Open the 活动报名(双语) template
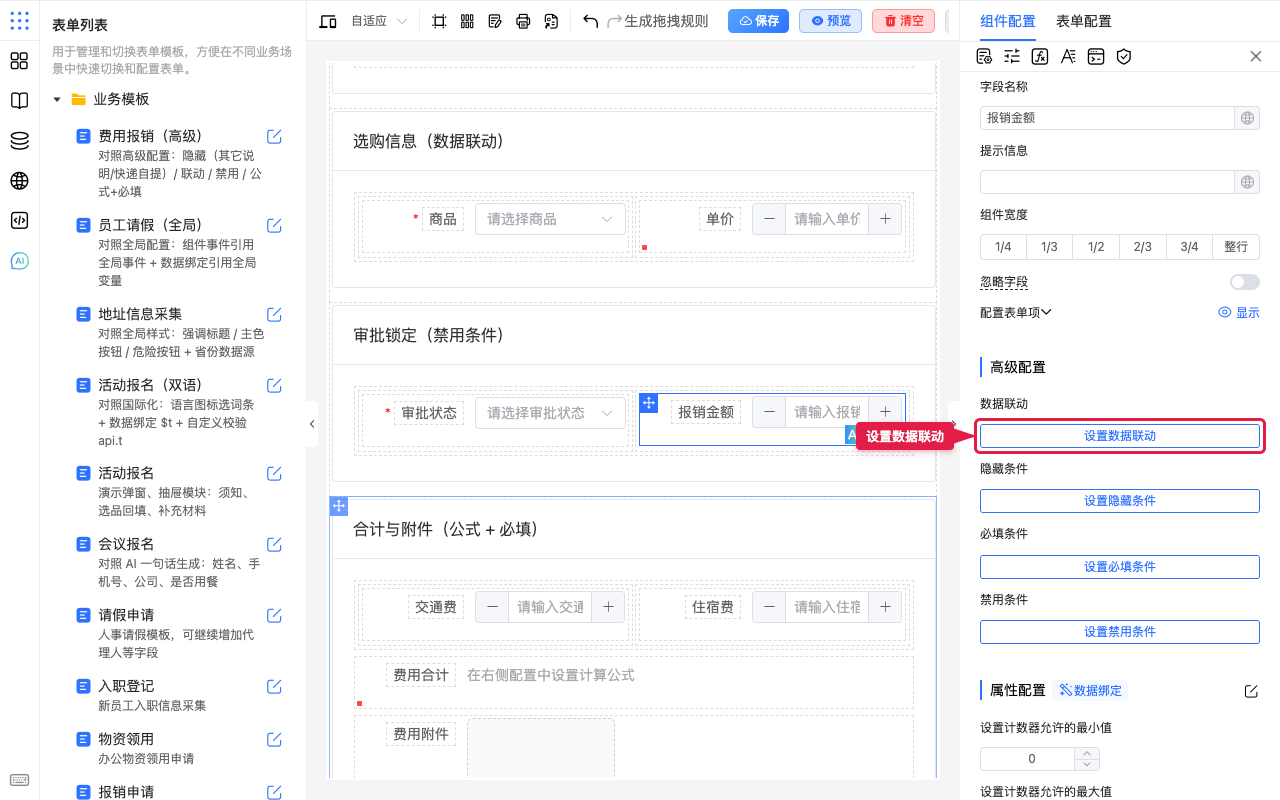Viewport: 1280px width, 800px height. (150, 385)
